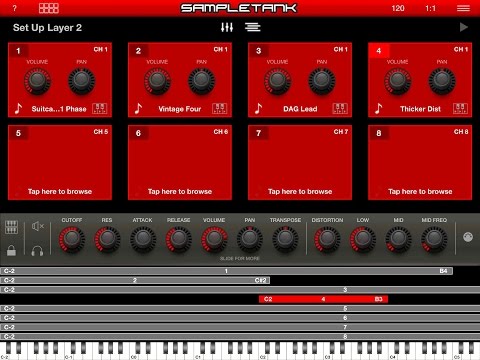Click the Attack knob
Screen dimensions: 480x360
point(143,239)
